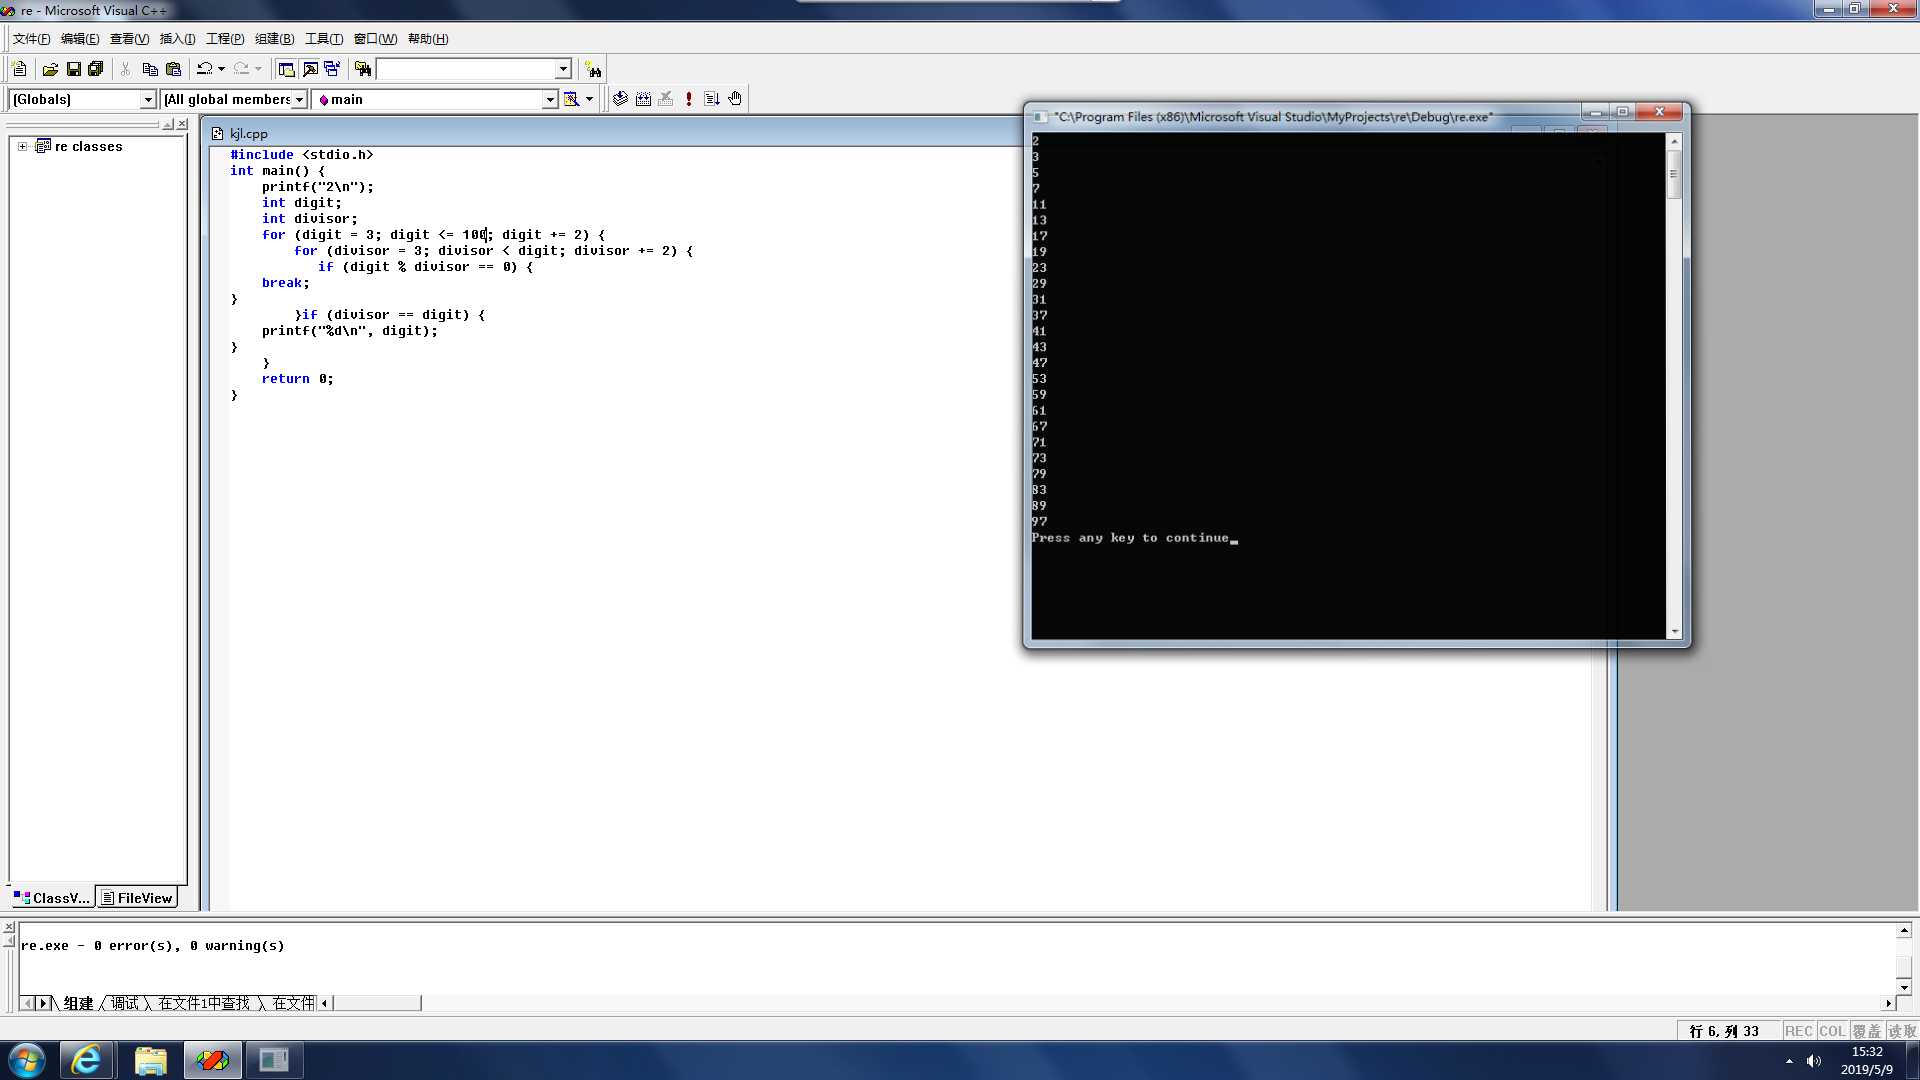This screenshot has height=1080, width=1920.
Task: Select the 调试 output tab
Action: (x=125, y=1003)
